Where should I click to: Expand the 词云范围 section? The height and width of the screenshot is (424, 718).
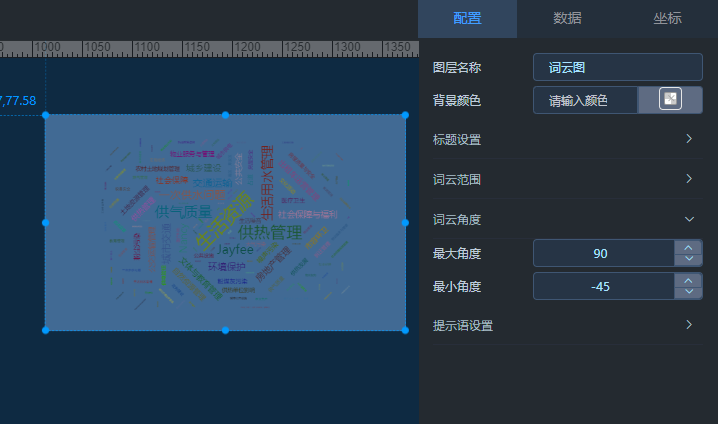689,178
